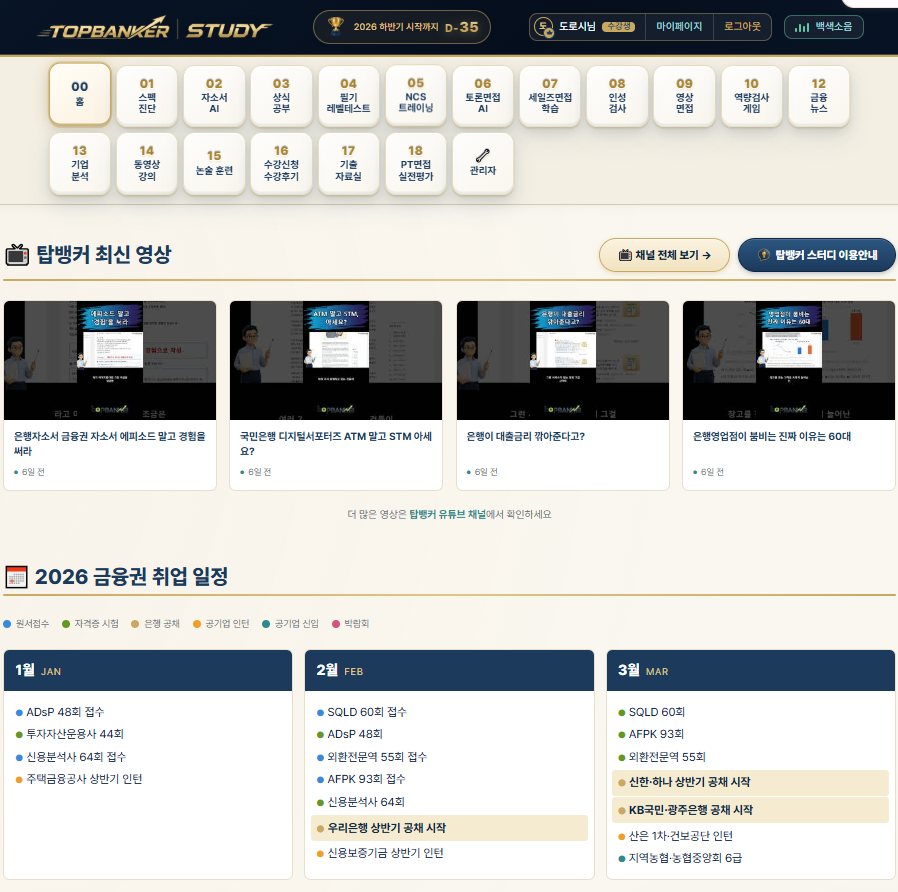Click the title 은행이 대출금리 깎아준다고?
Screen dimensions: 898x892
[x=525, y=436]
